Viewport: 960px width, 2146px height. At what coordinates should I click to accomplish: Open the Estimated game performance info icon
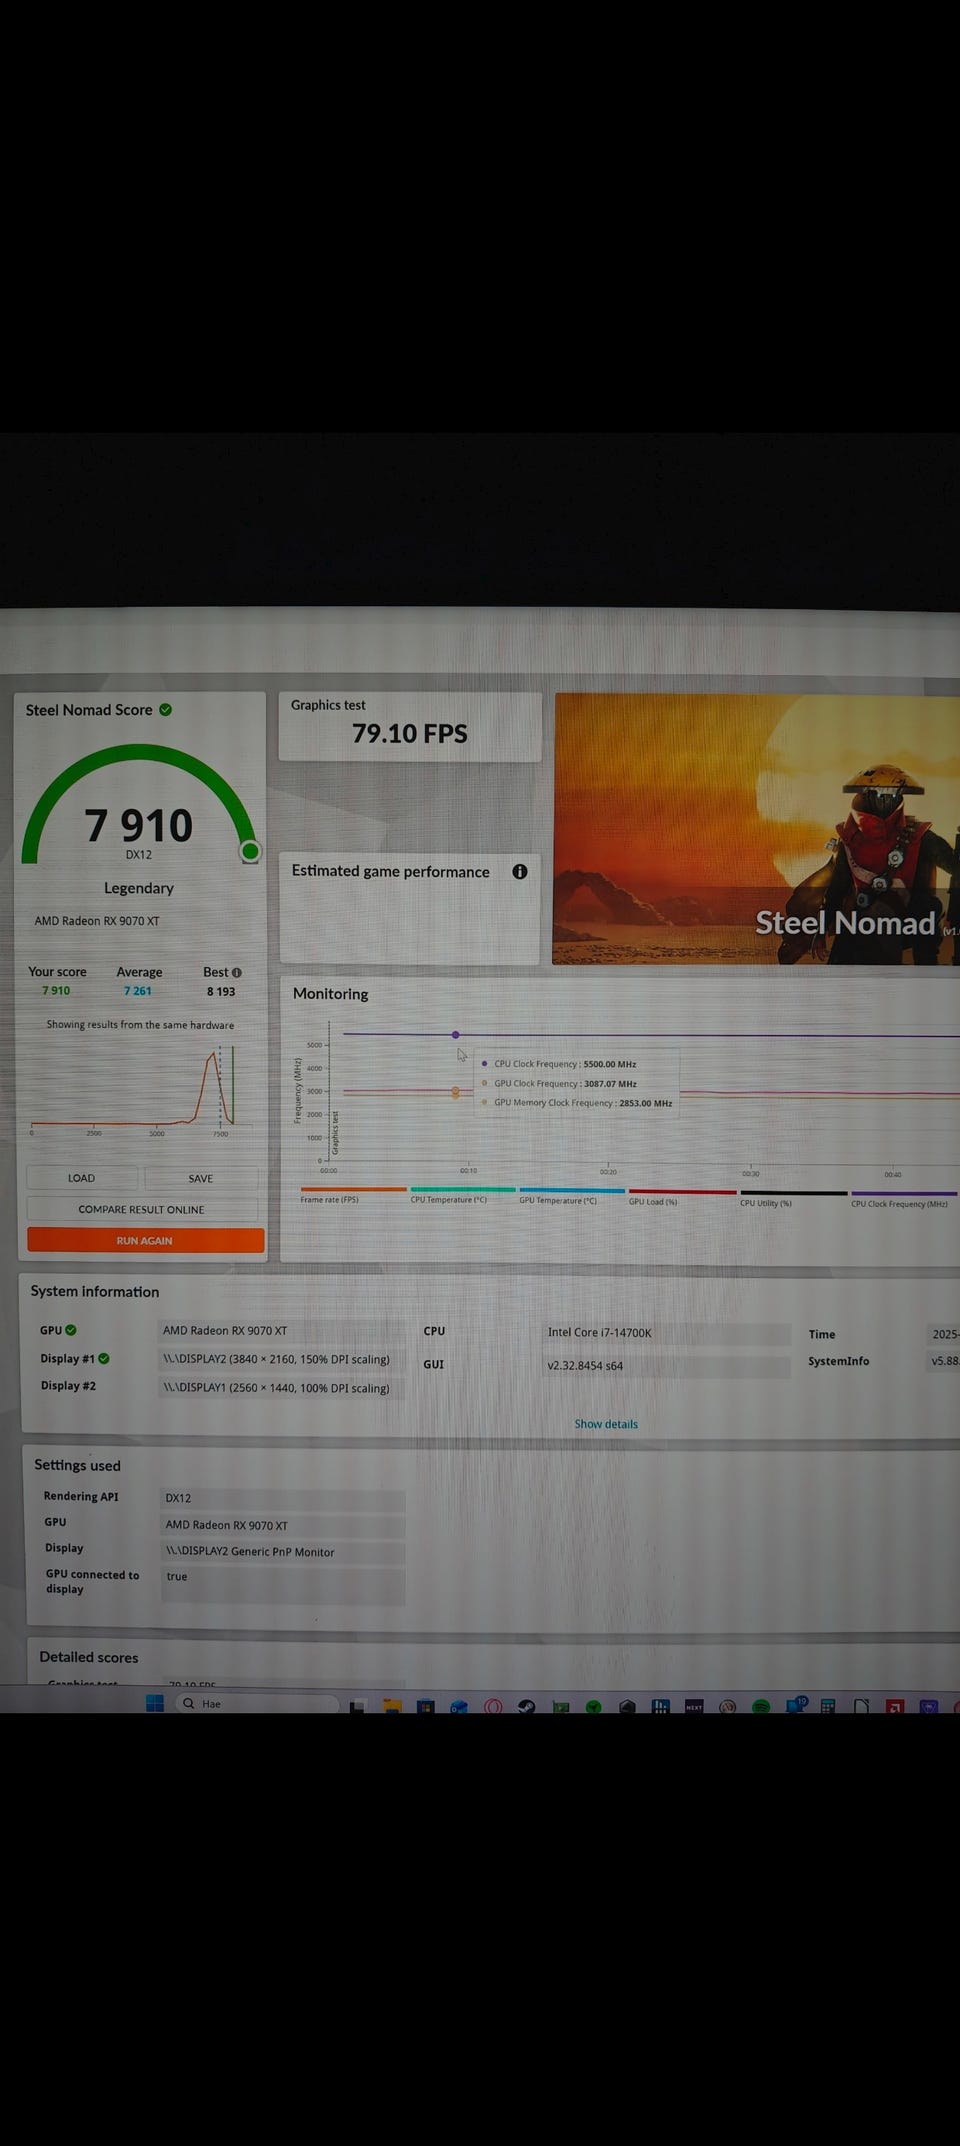tap(520, 872)
